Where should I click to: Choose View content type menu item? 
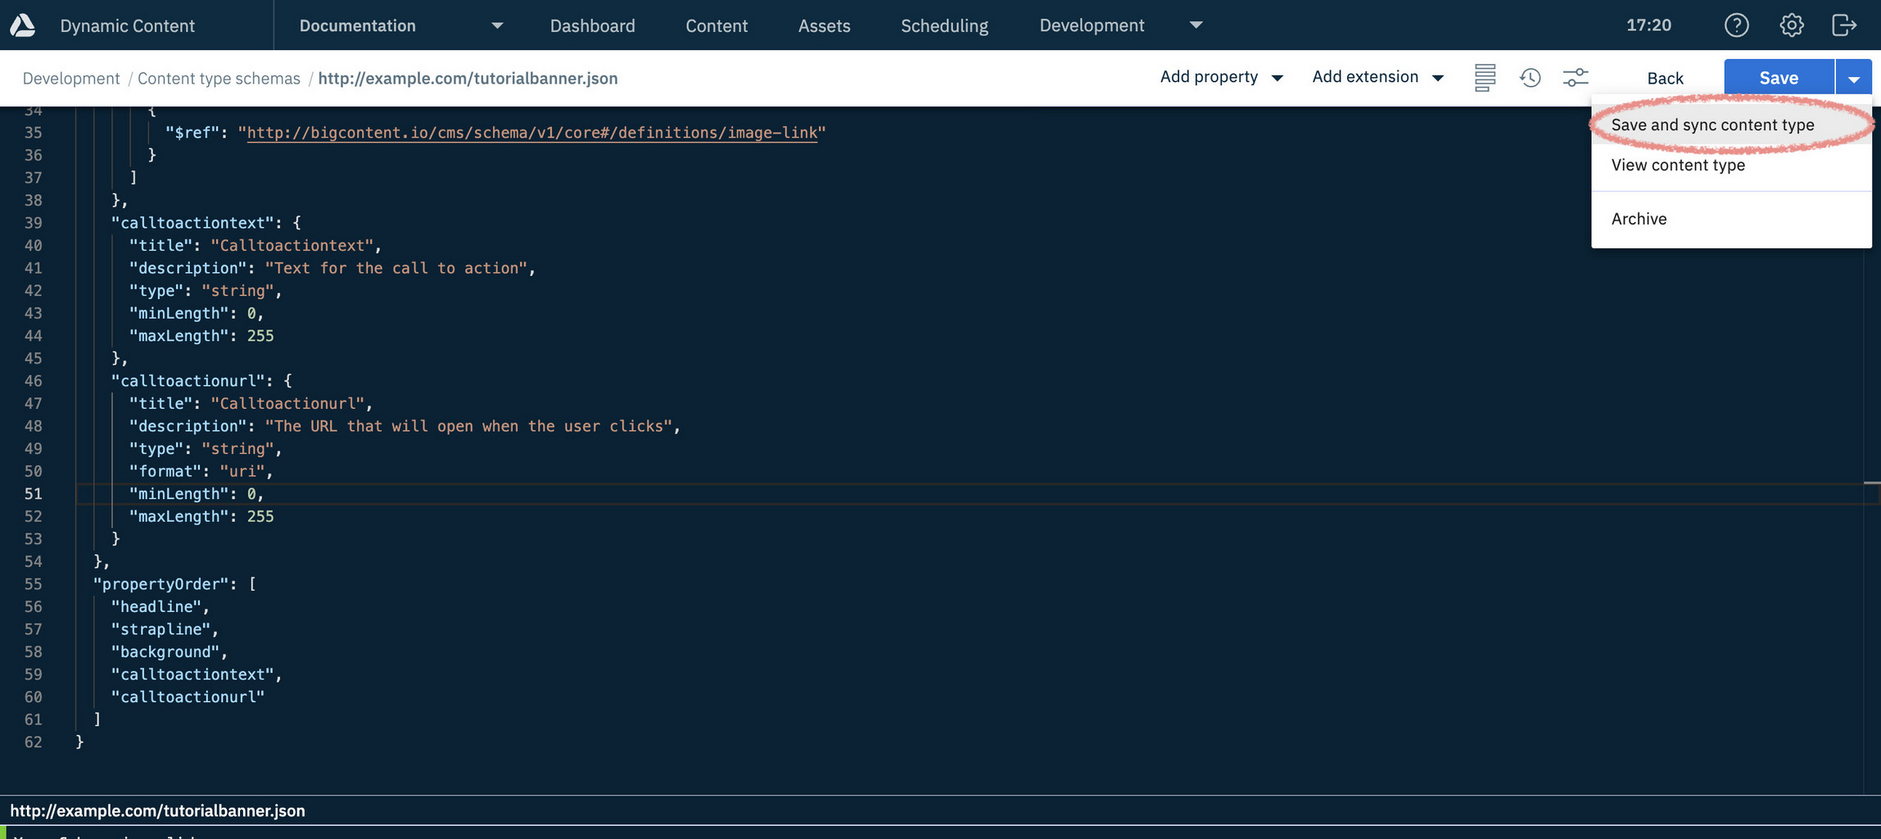coord(1731,165)
